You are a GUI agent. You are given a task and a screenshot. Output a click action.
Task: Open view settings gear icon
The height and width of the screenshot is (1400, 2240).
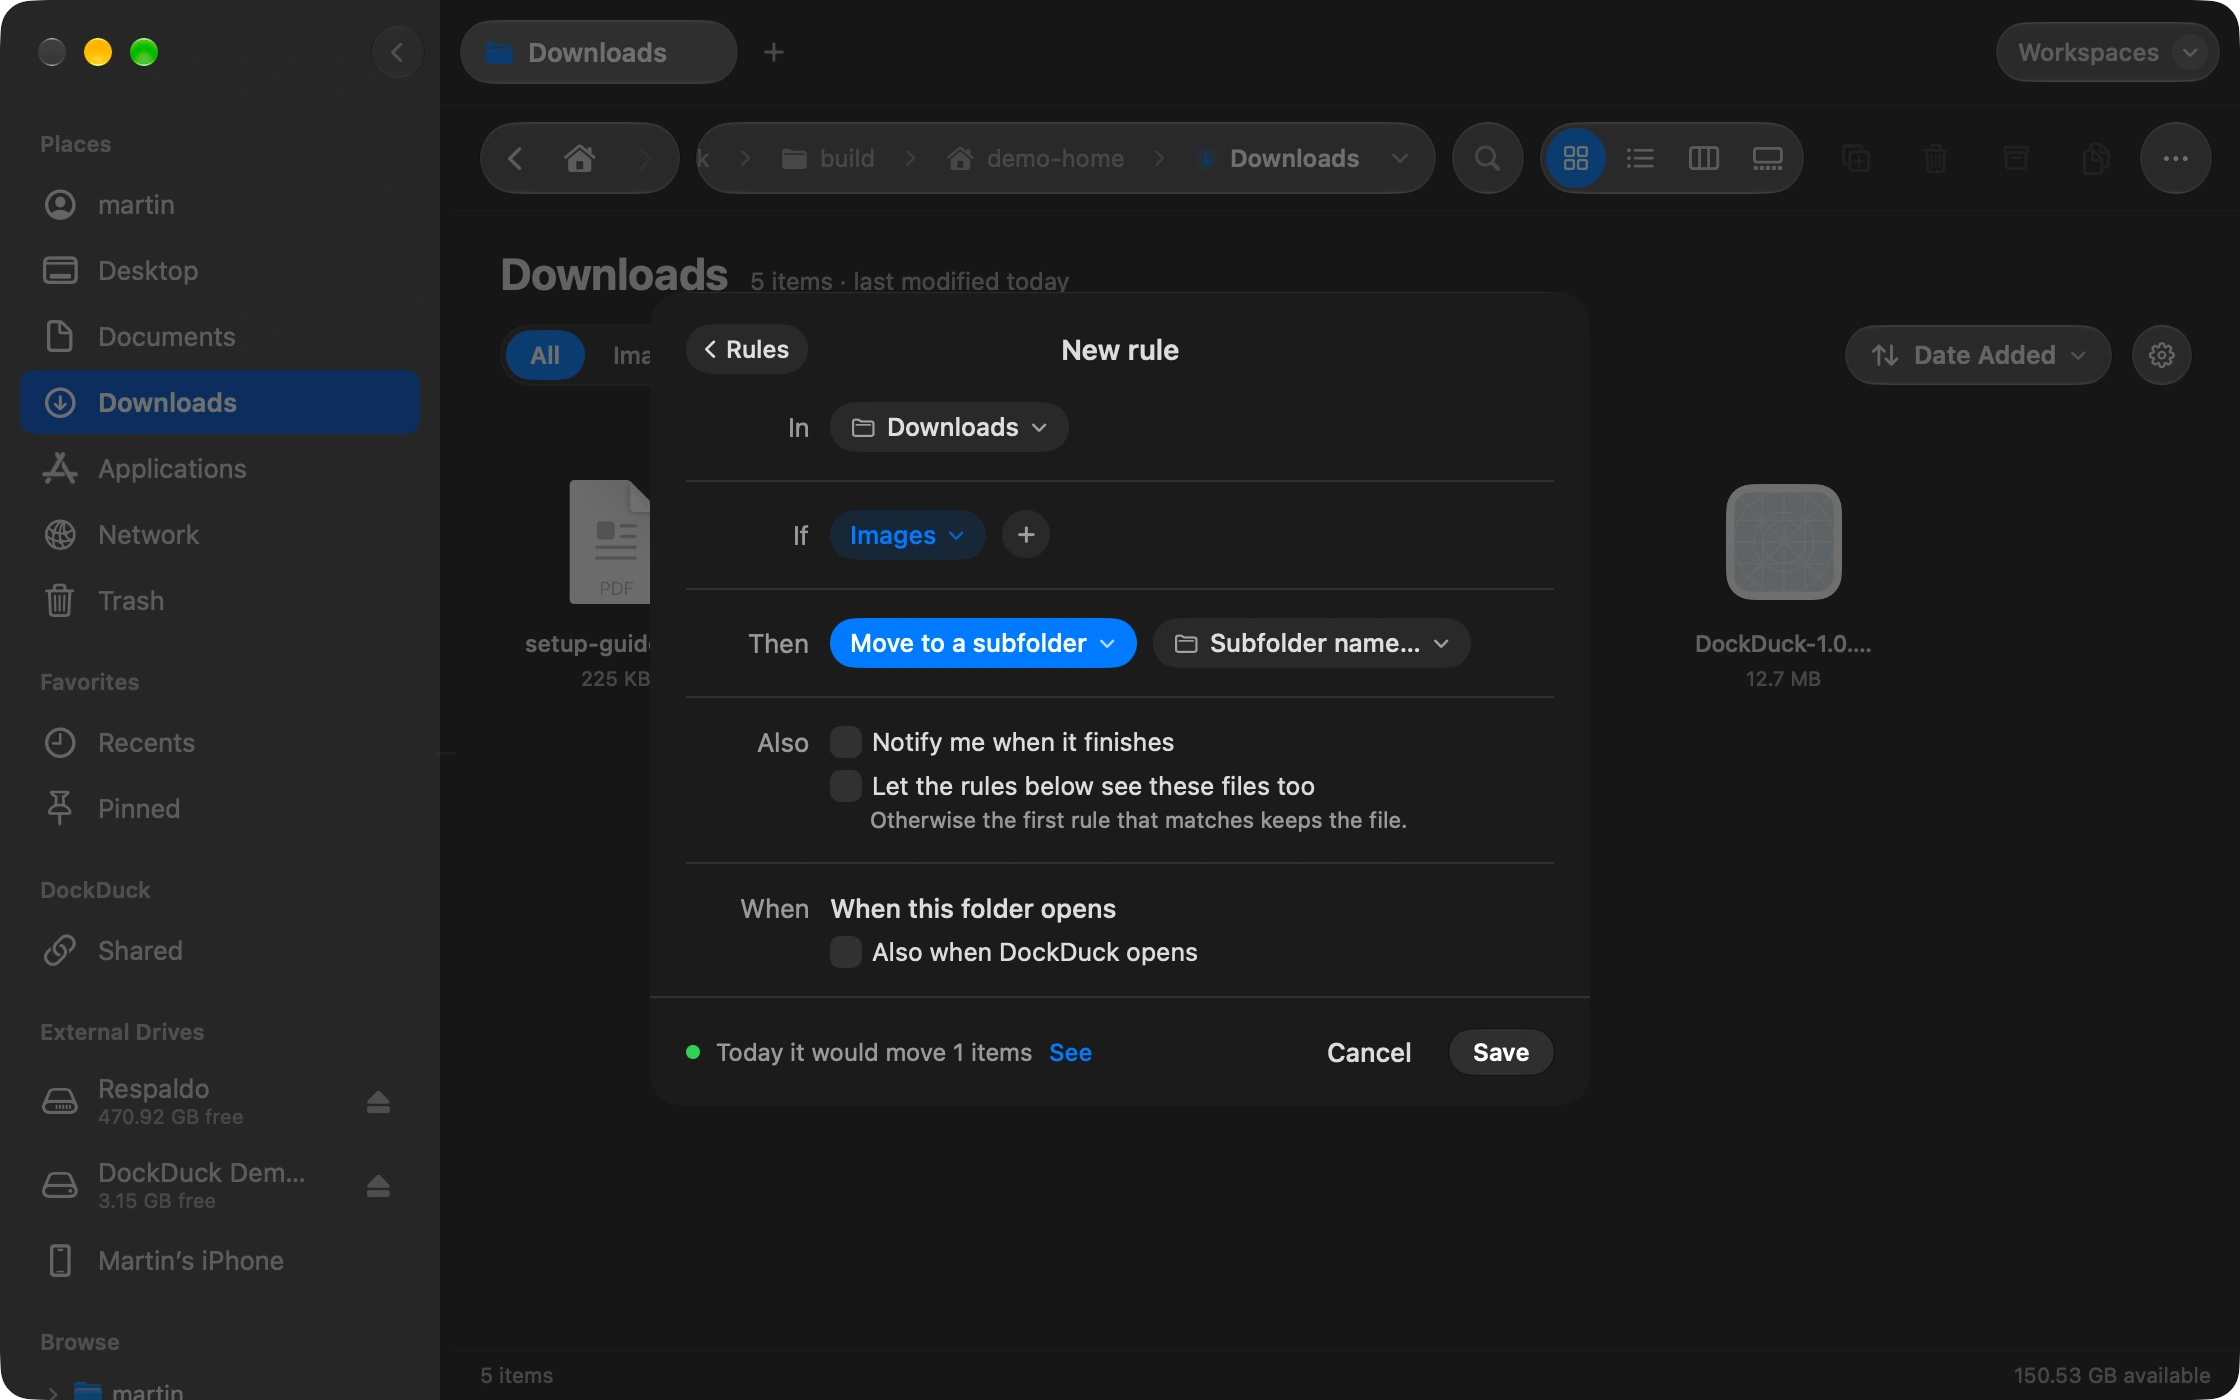click(2162, 355)
